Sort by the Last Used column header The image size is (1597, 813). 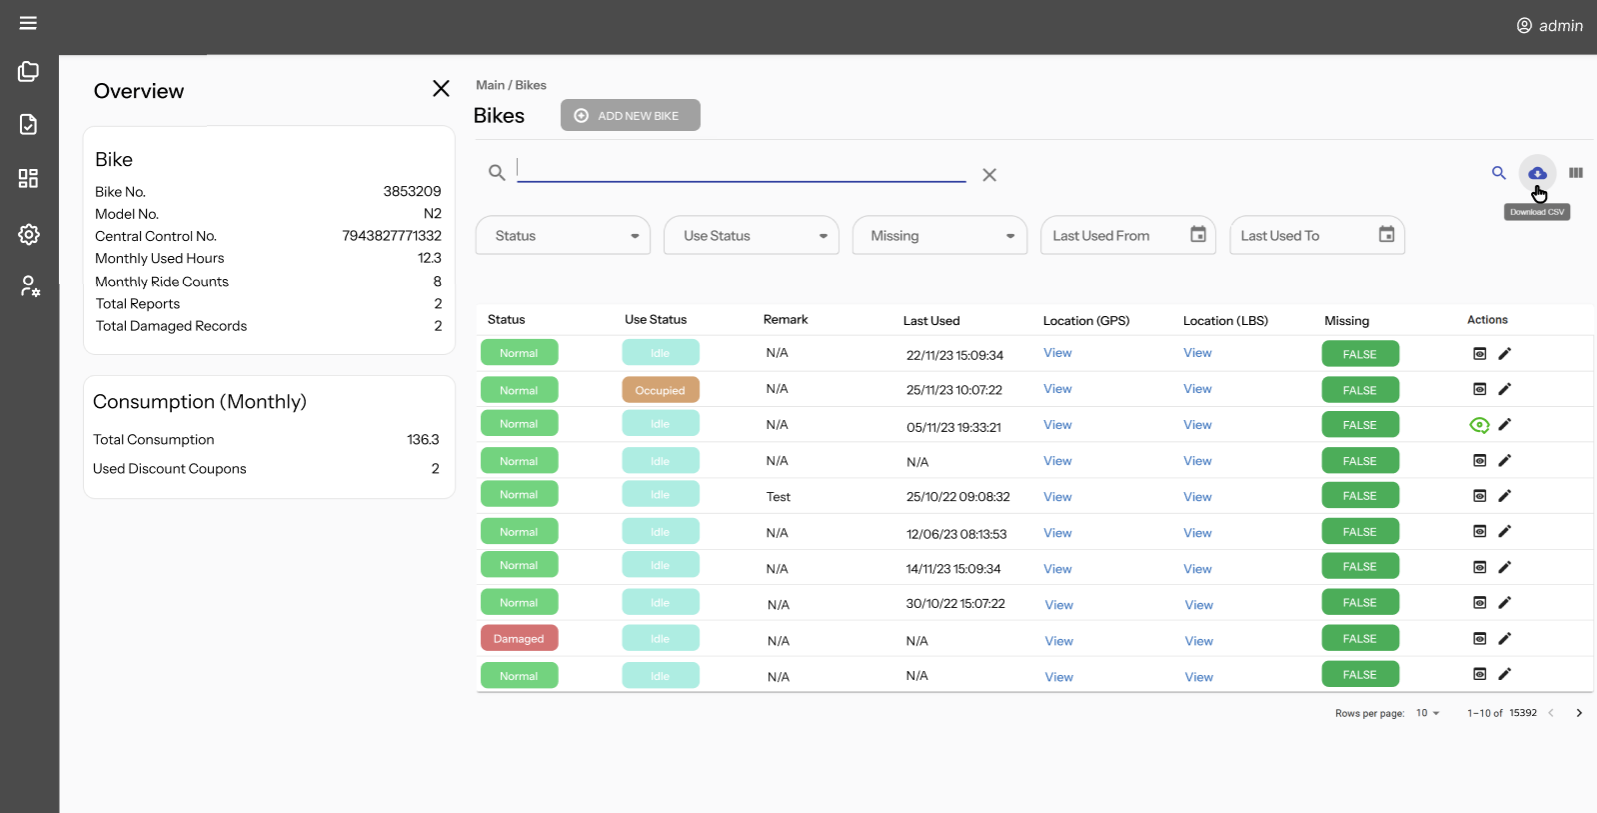(931, 321)
